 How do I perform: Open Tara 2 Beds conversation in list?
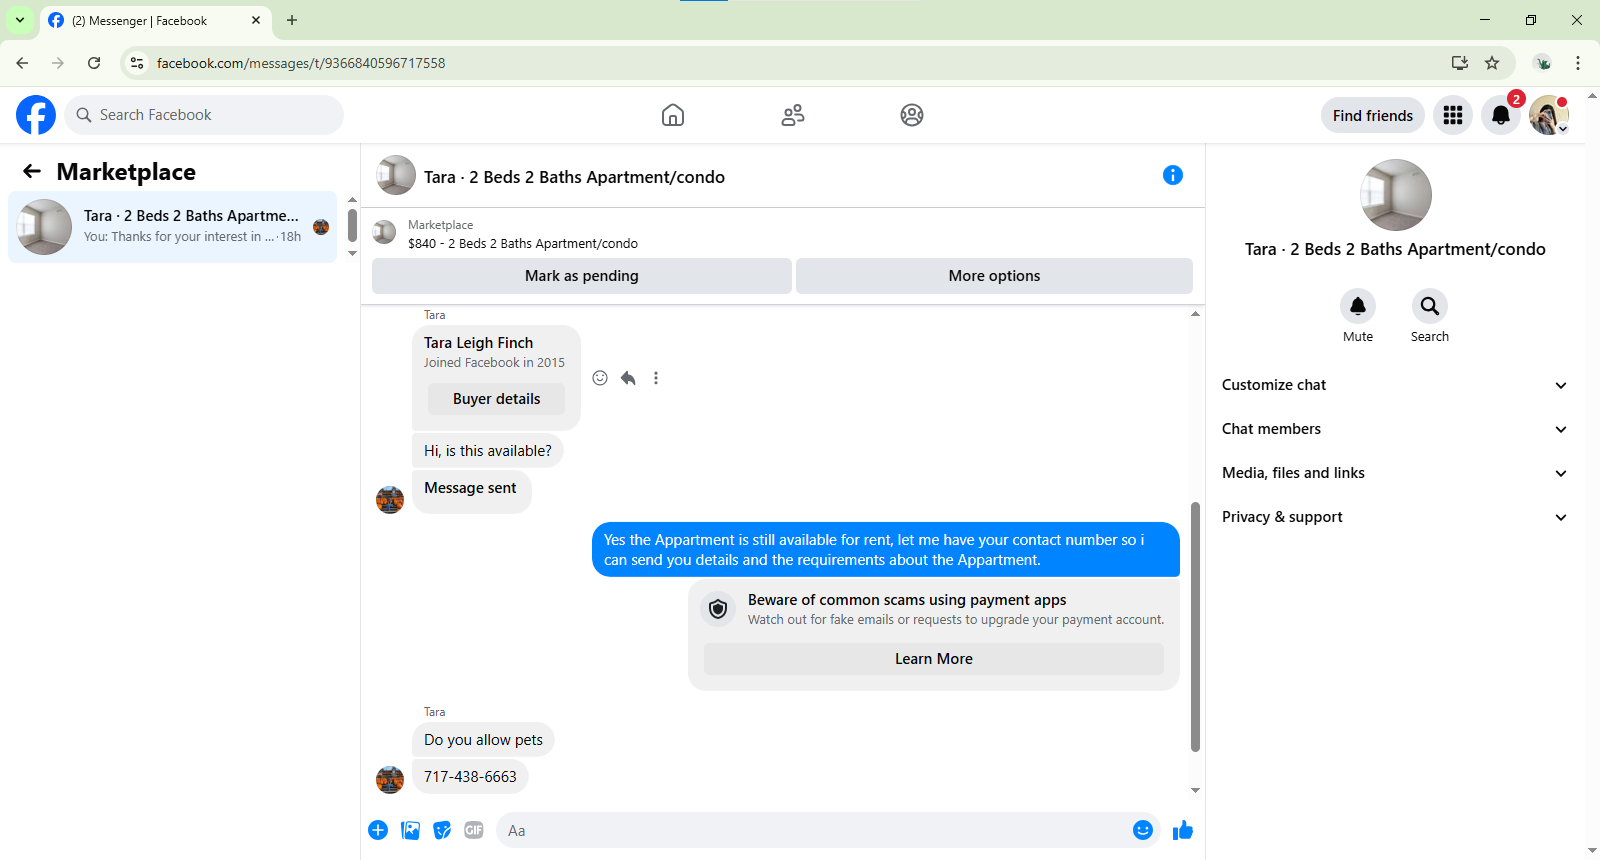click(x=173, y=227)
